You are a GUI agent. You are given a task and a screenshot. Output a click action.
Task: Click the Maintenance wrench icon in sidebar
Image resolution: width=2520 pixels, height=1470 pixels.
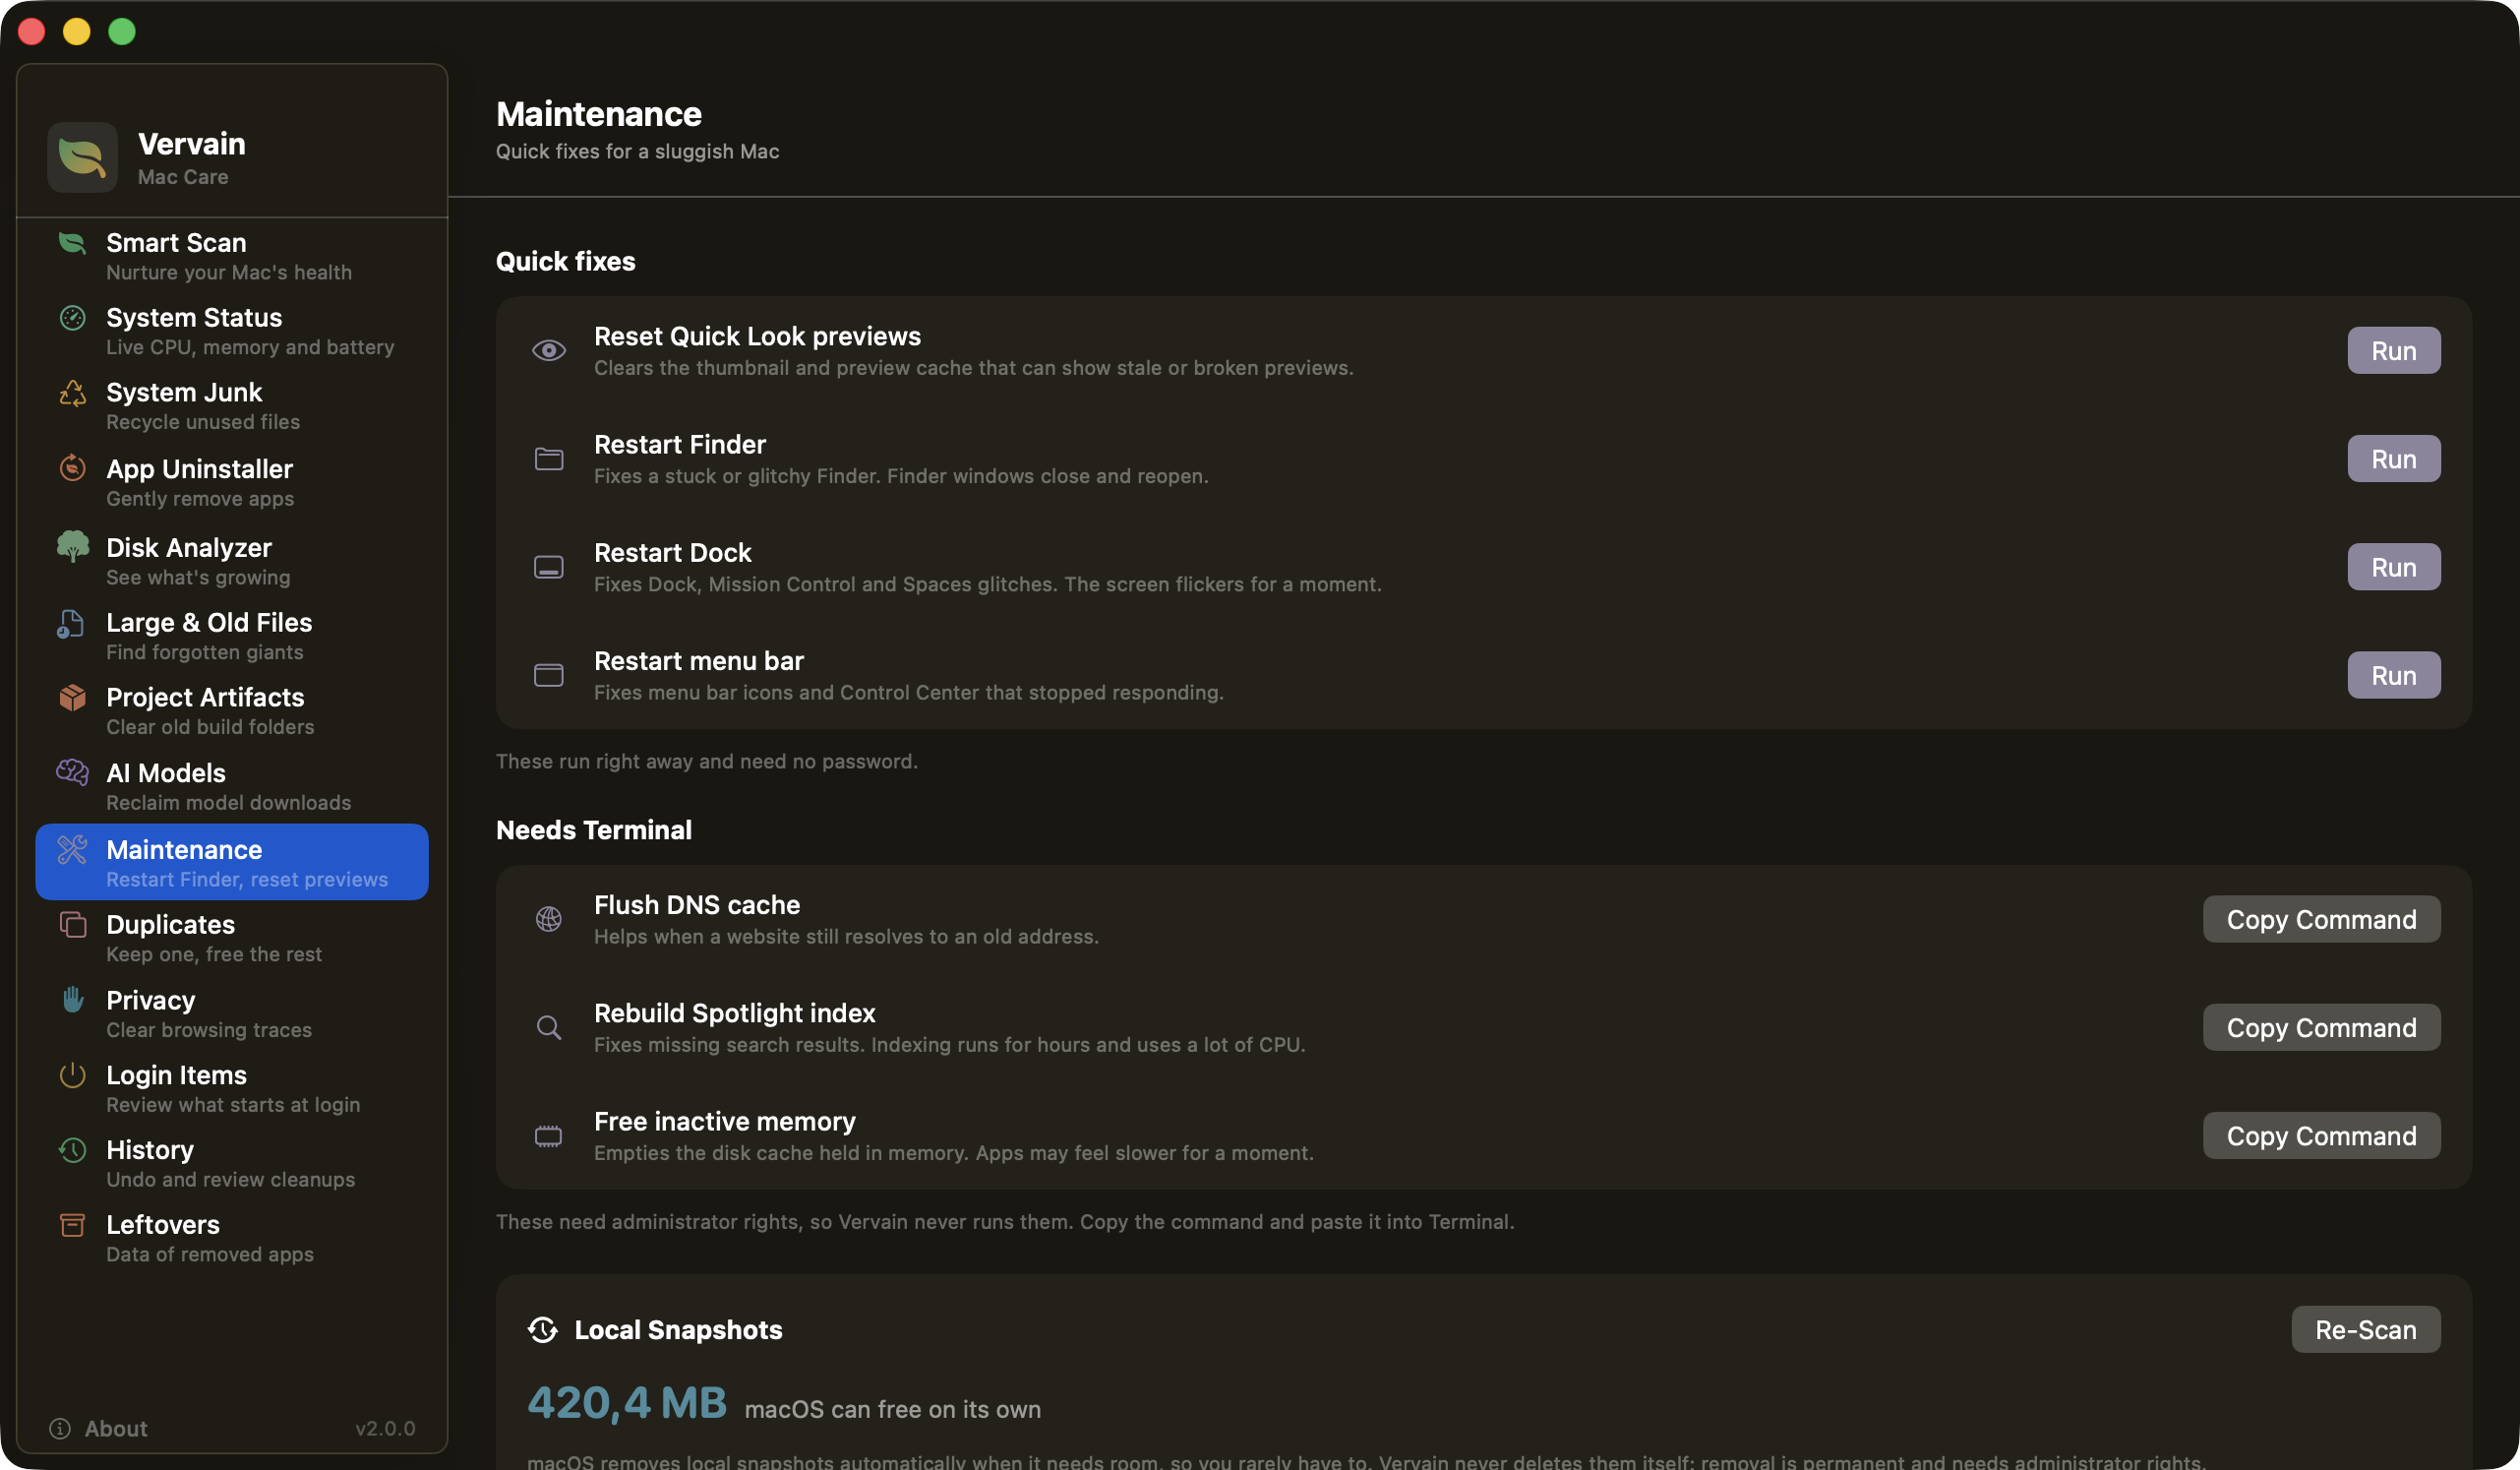(x=72, y=850)
